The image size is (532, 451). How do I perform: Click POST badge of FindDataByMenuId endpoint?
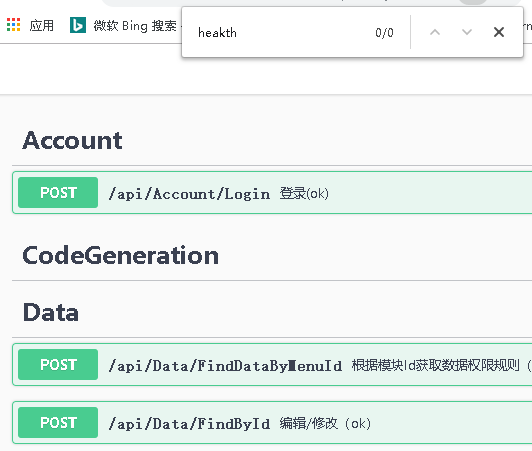[58, 364]
